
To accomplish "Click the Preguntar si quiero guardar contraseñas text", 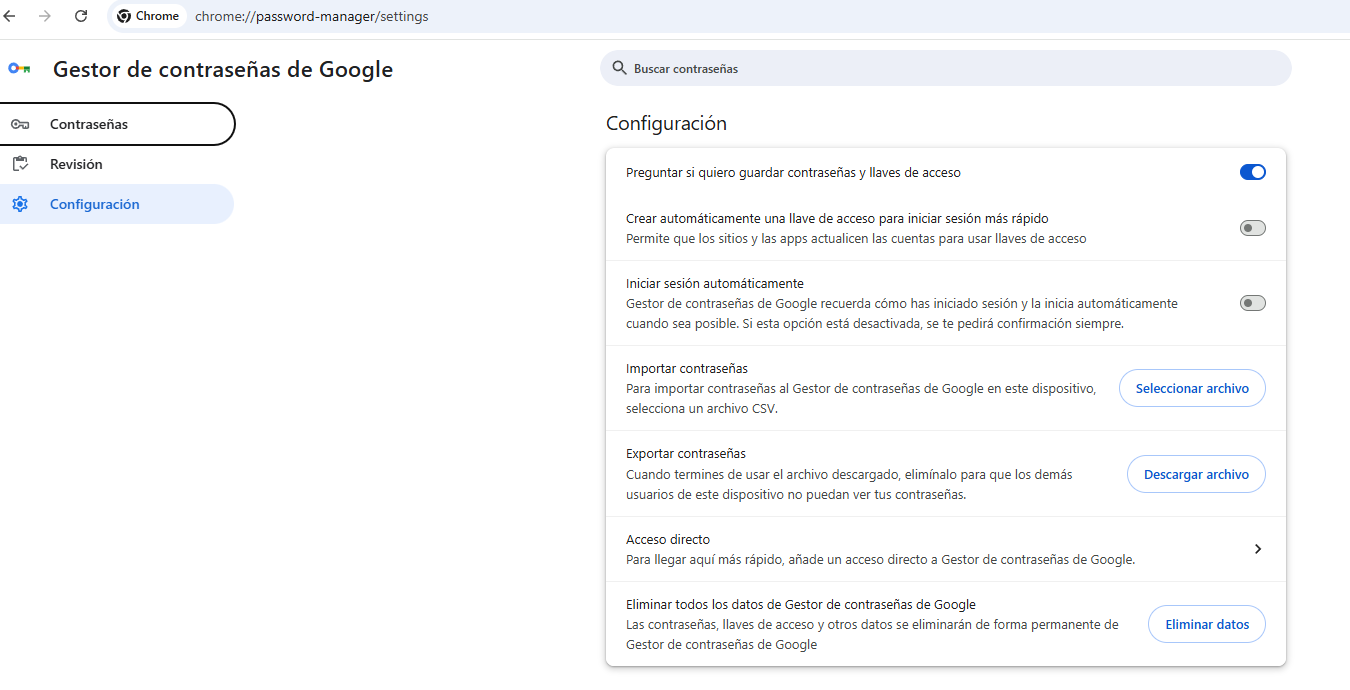I will click(793, 172).
